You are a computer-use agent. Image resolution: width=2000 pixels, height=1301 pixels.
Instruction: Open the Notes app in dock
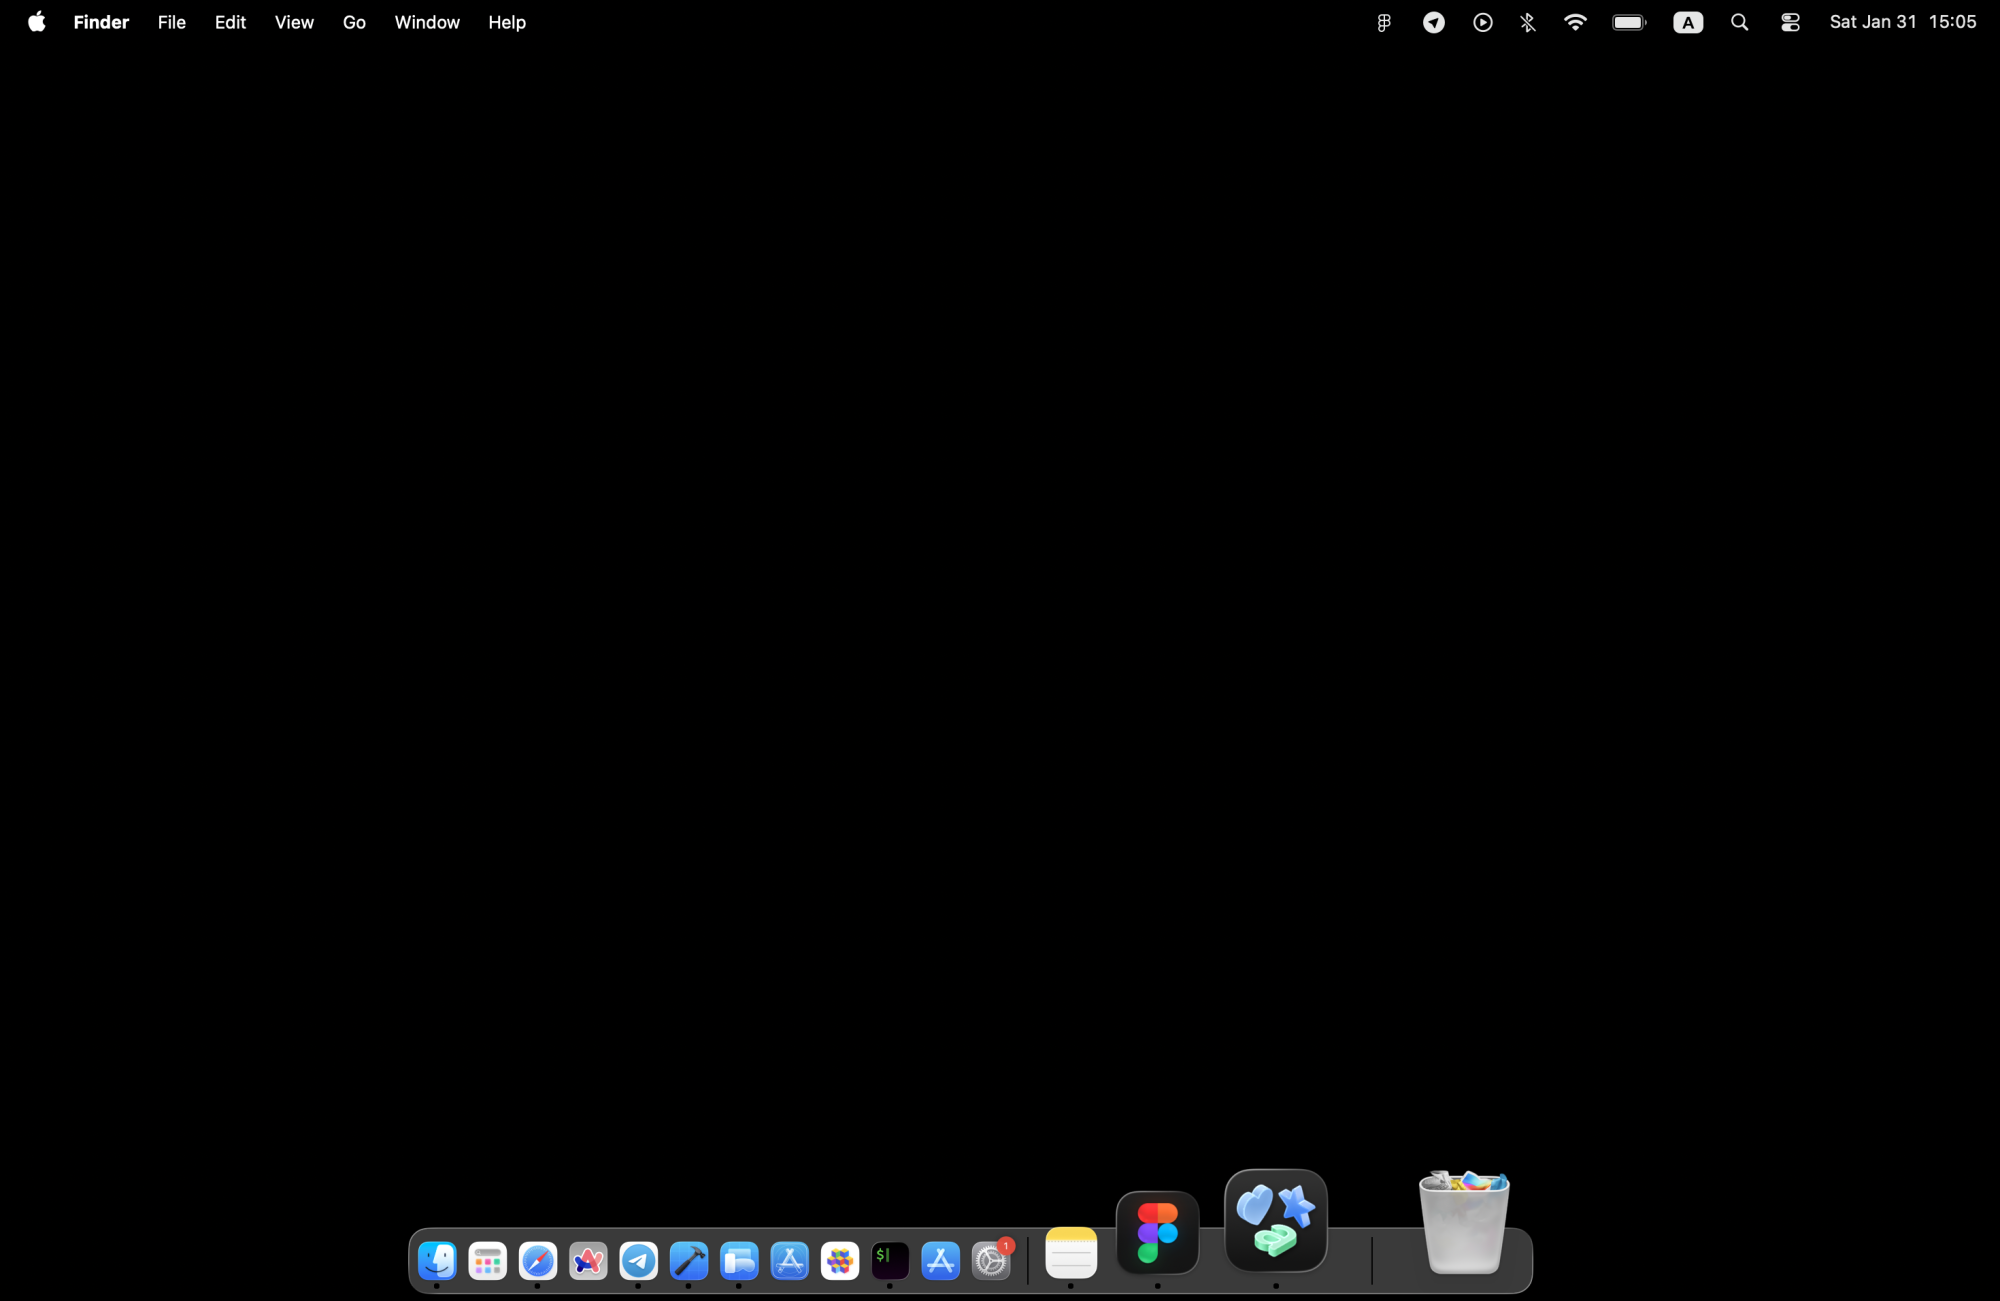[x=1071, y=1253]
